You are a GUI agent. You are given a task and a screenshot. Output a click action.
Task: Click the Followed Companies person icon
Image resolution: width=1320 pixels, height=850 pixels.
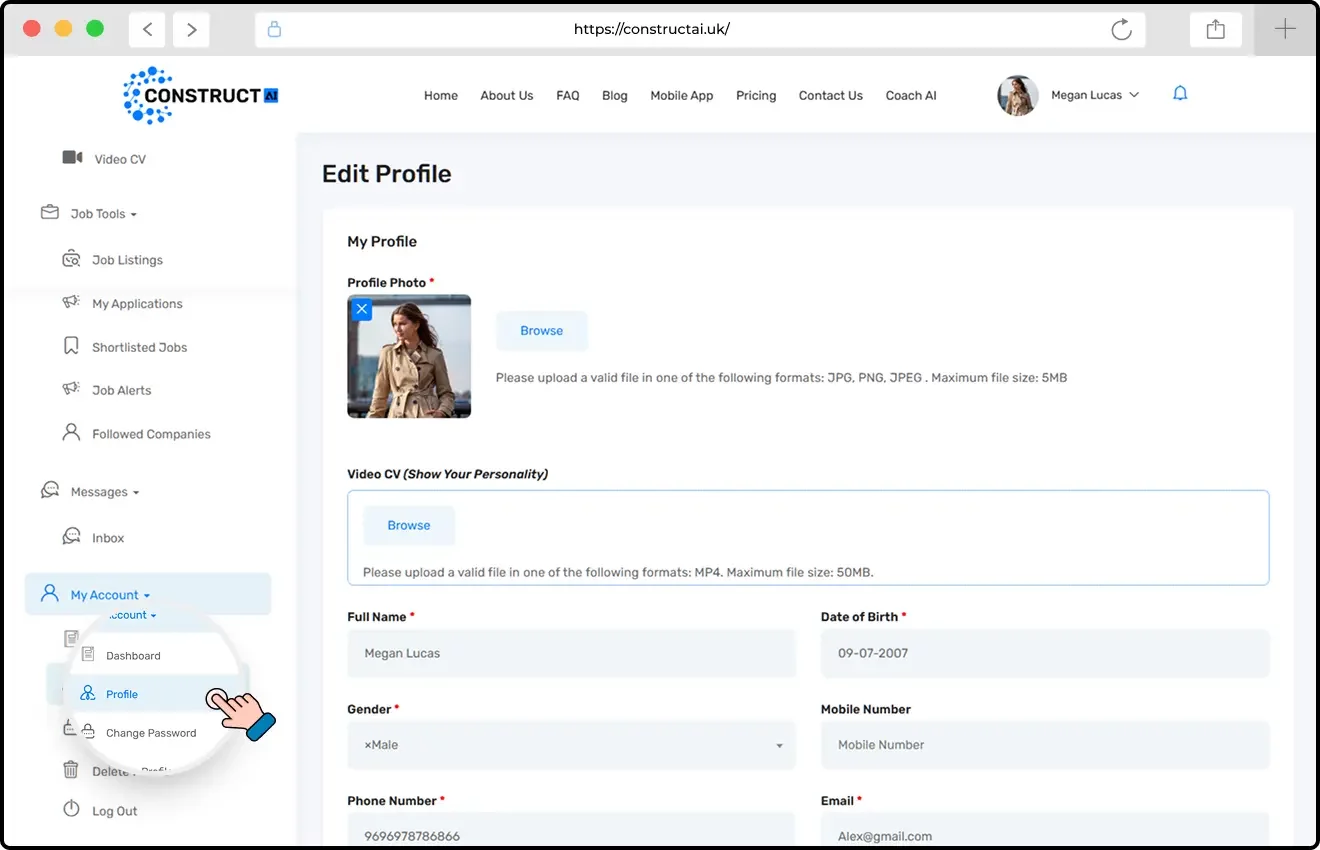[x=71, y=433]
